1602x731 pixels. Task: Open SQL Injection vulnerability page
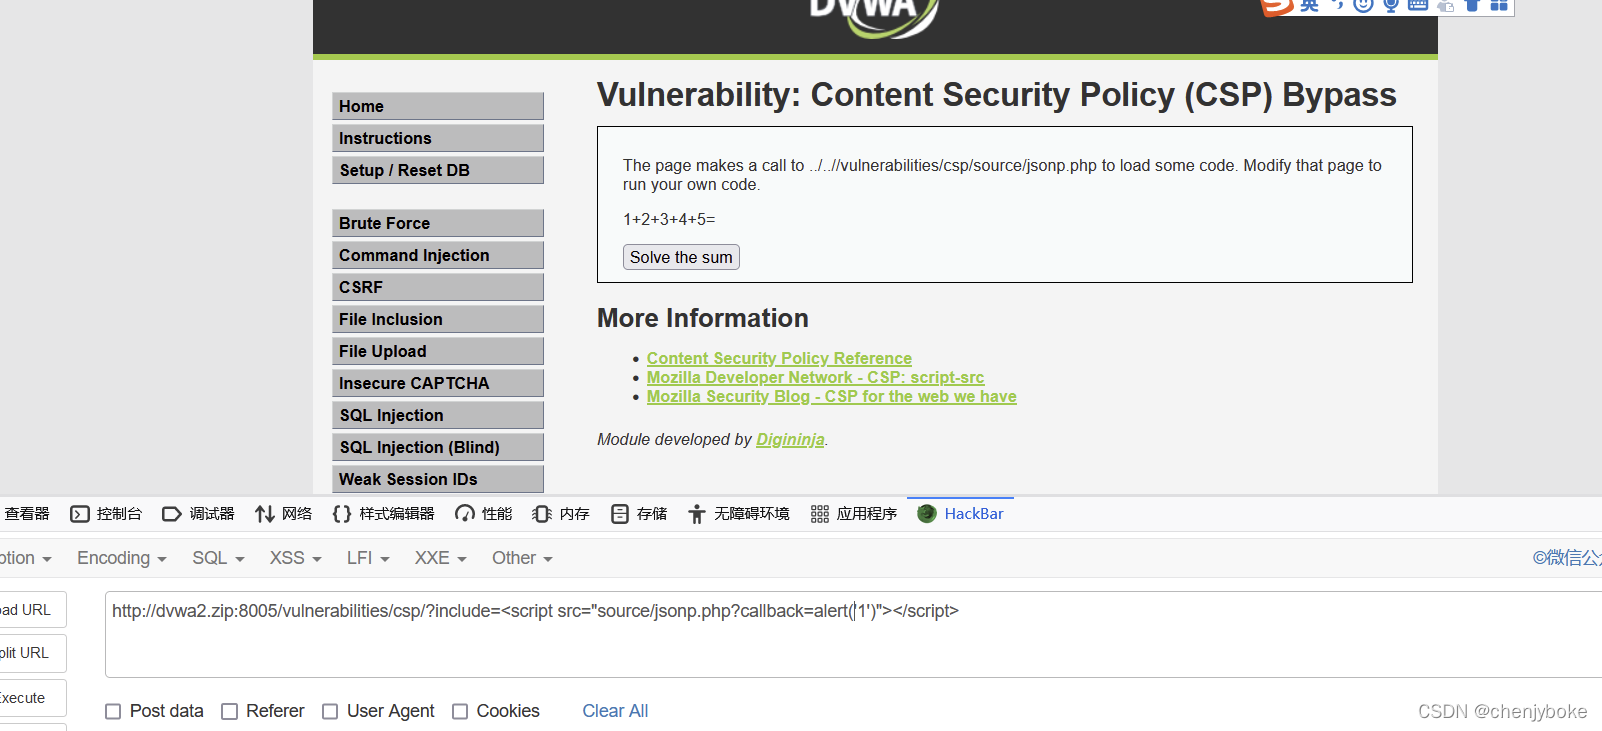438,415
